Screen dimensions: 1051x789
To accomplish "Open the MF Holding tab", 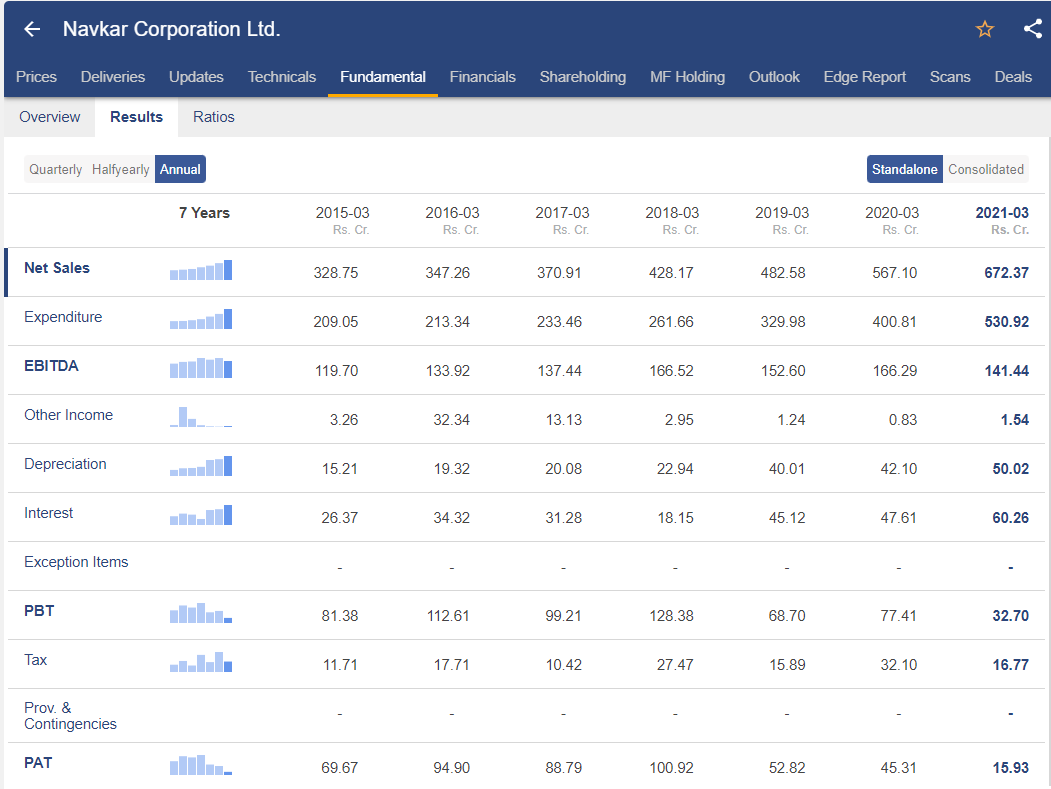I will click(x=687, y=76).
